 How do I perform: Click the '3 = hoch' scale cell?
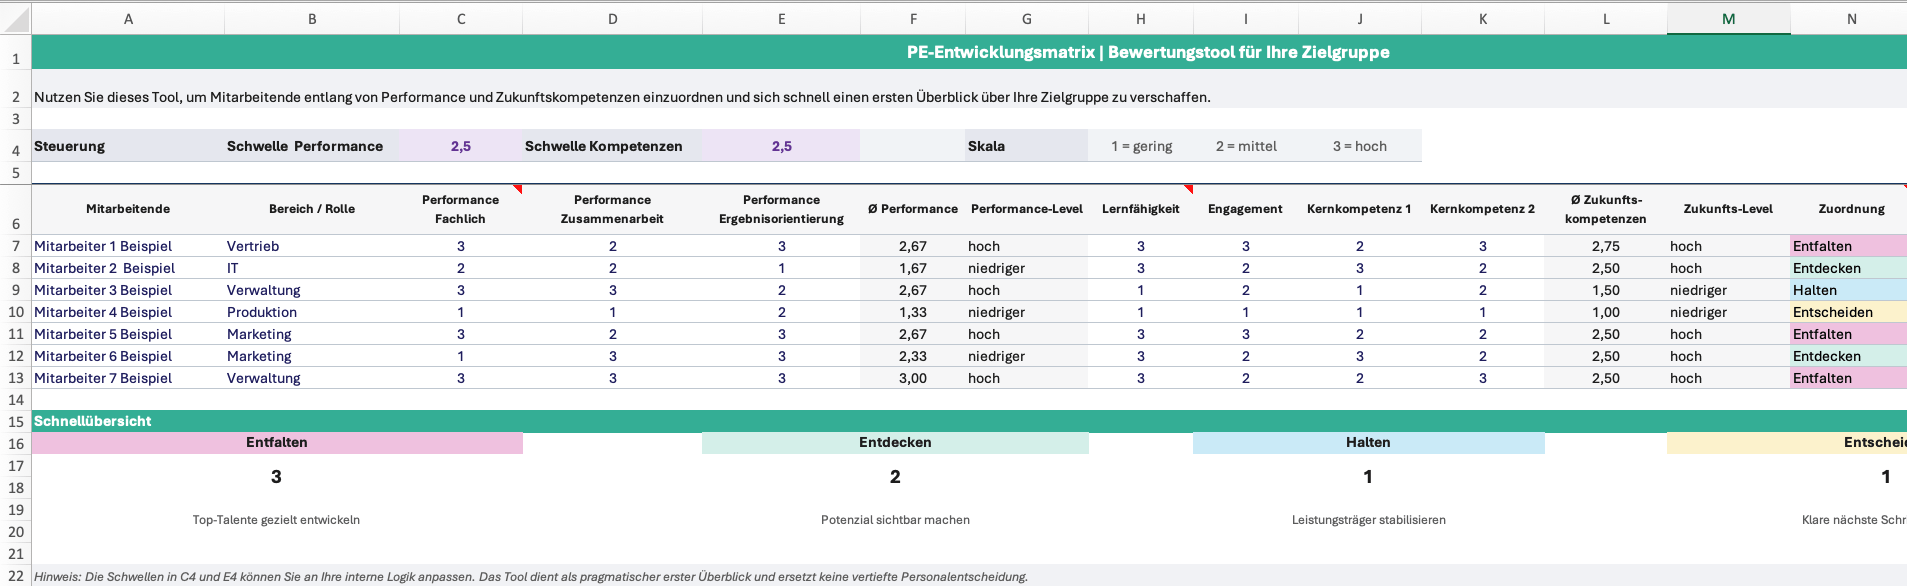click(x=1359, y=146)
